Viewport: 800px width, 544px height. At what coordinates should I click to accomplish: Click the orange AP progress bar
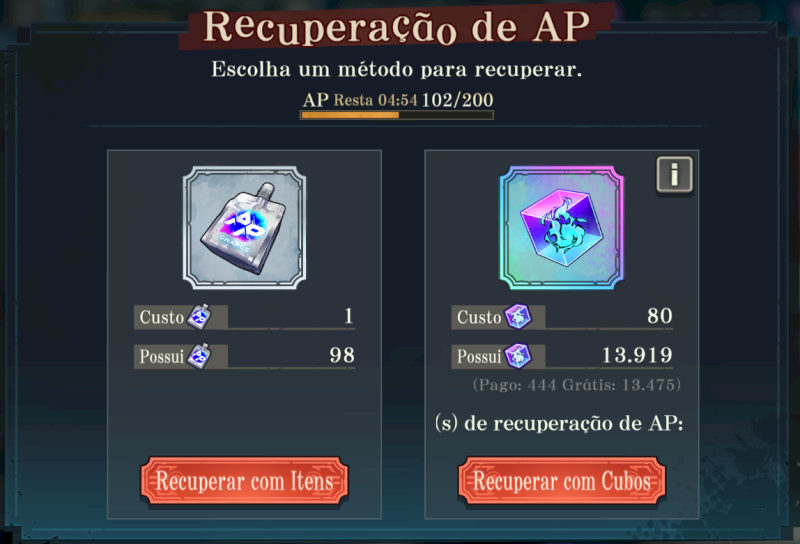[396, 115]
